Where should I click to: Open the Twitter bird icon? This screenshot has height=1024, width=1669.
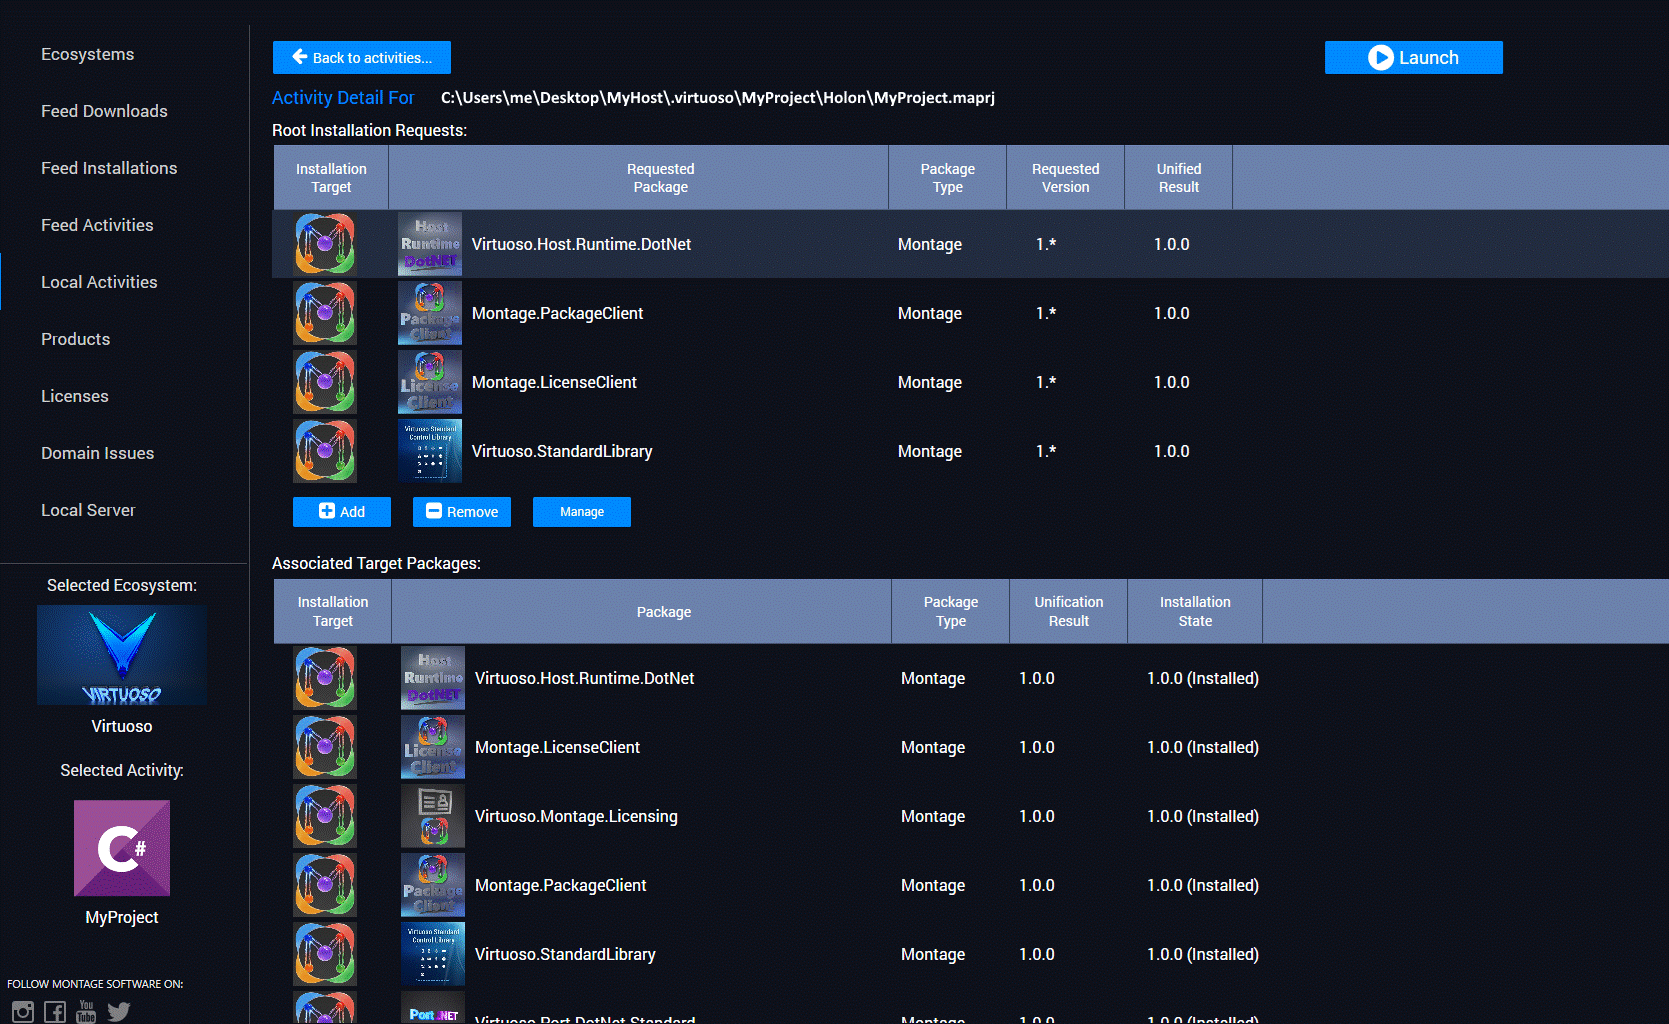point(119,1011)
